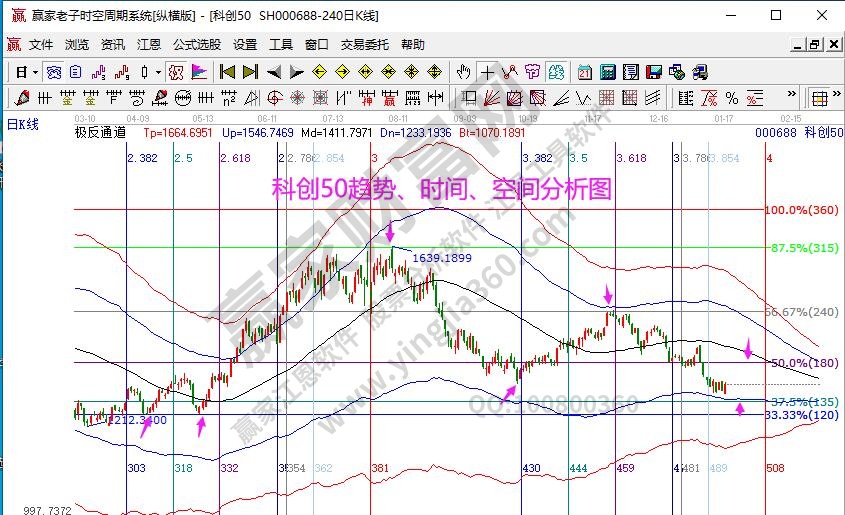Open the calendar icon showing 21
Image resolution: width=845 pixels, height=515 pixels.
[x=582, y=72]
